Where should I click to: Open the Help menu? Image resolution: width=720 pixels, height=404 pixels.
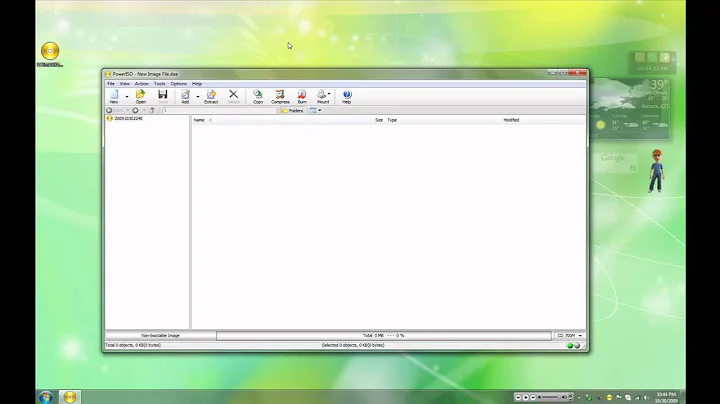click(x=197, y=84)
